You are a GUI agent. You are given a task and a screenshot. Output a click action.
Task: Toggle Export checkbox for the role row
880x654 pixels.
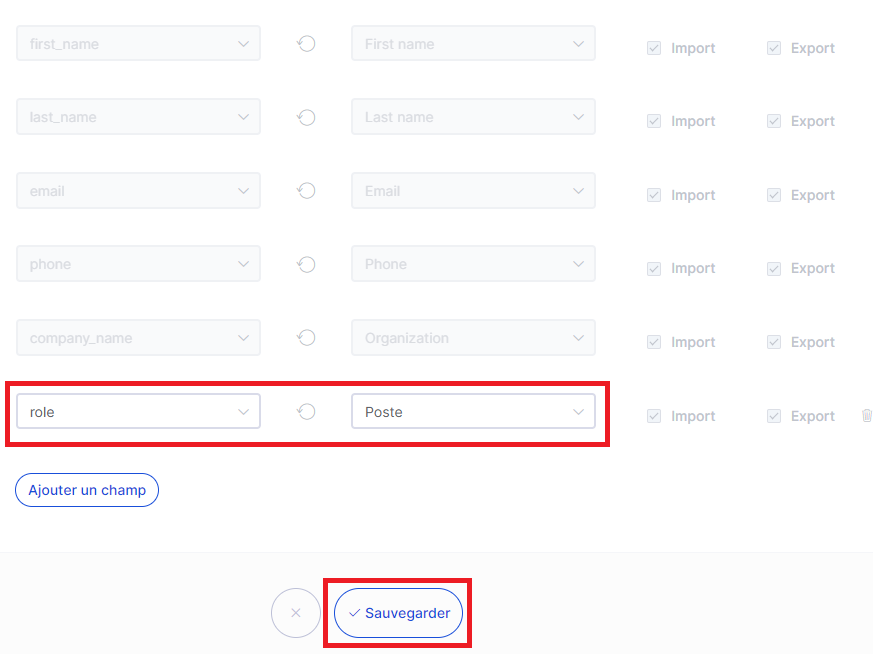774,416
